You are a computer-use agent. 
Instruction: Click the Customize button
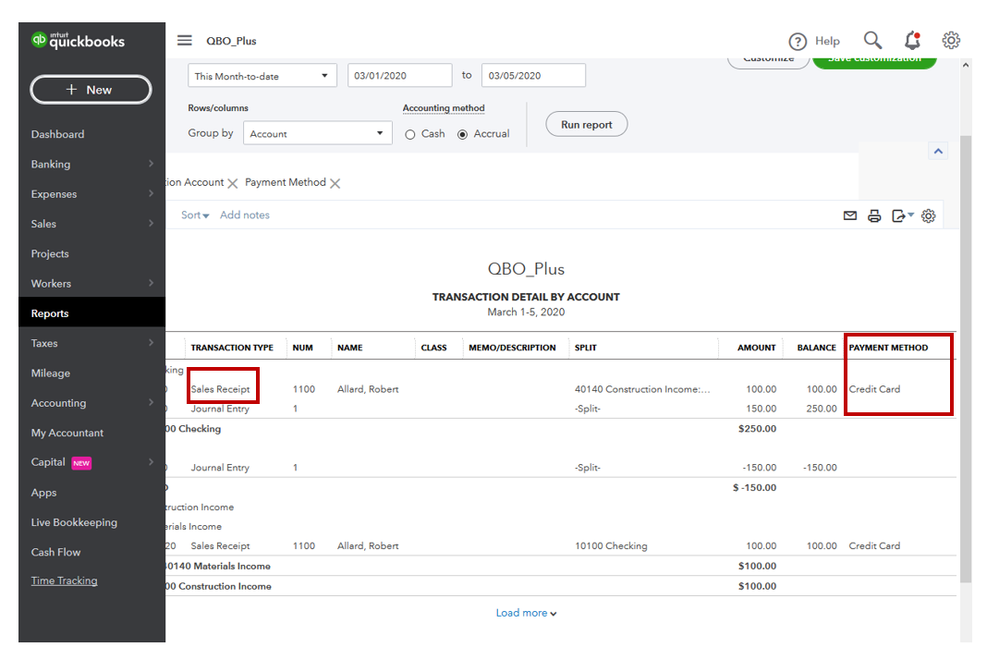click(x=768, y=62)
